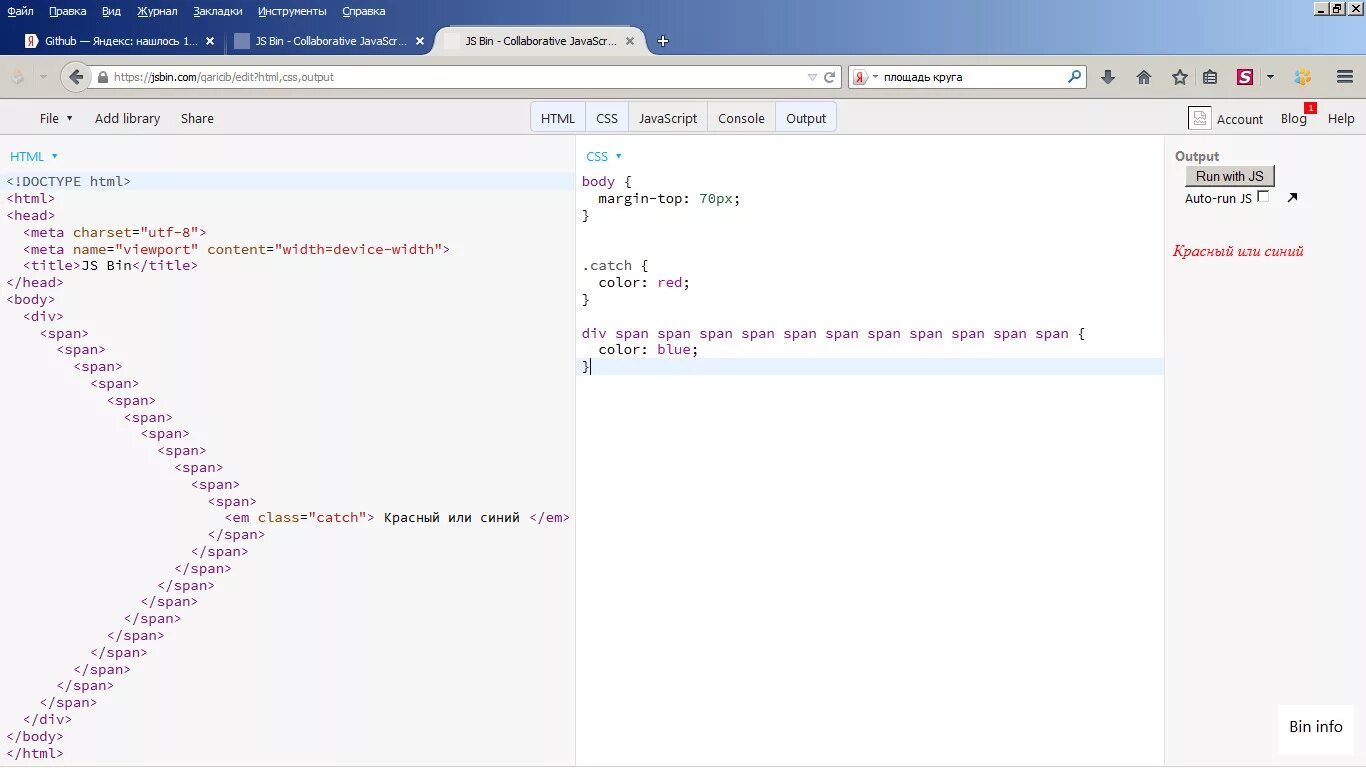Bookmark this page with star icon
The image size is (1366, 768).
click(x=1180, y=77)
